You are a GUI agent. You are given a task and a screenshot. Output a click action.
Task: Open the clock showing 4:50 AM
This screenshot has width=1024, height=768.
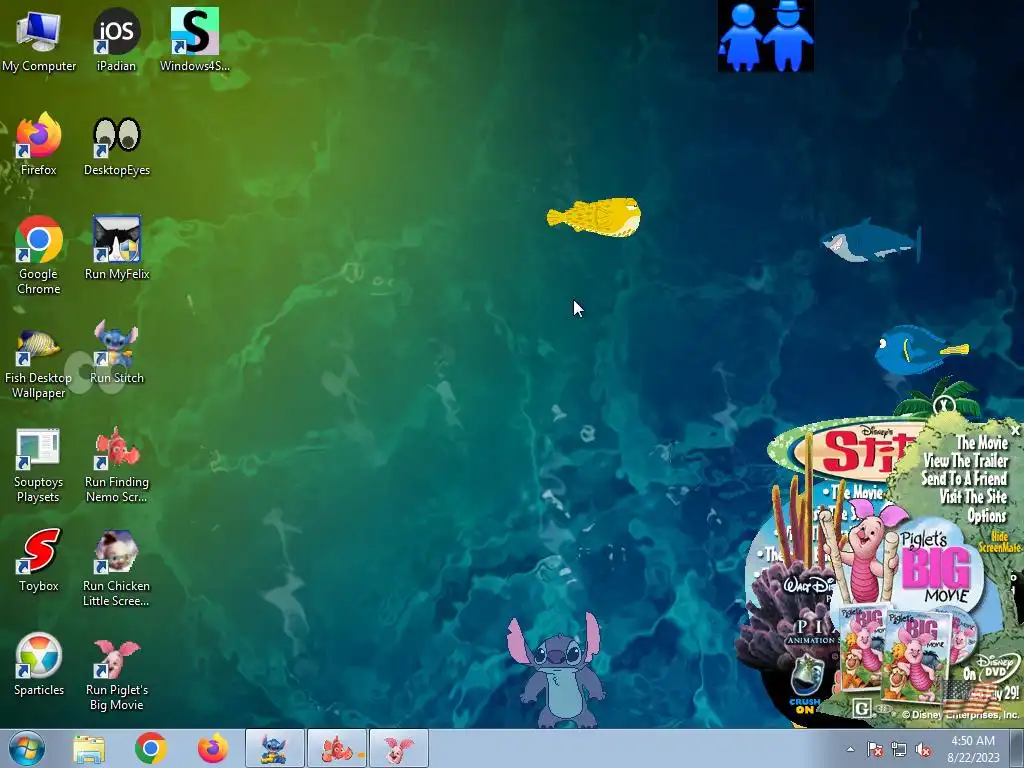[973, 749]
